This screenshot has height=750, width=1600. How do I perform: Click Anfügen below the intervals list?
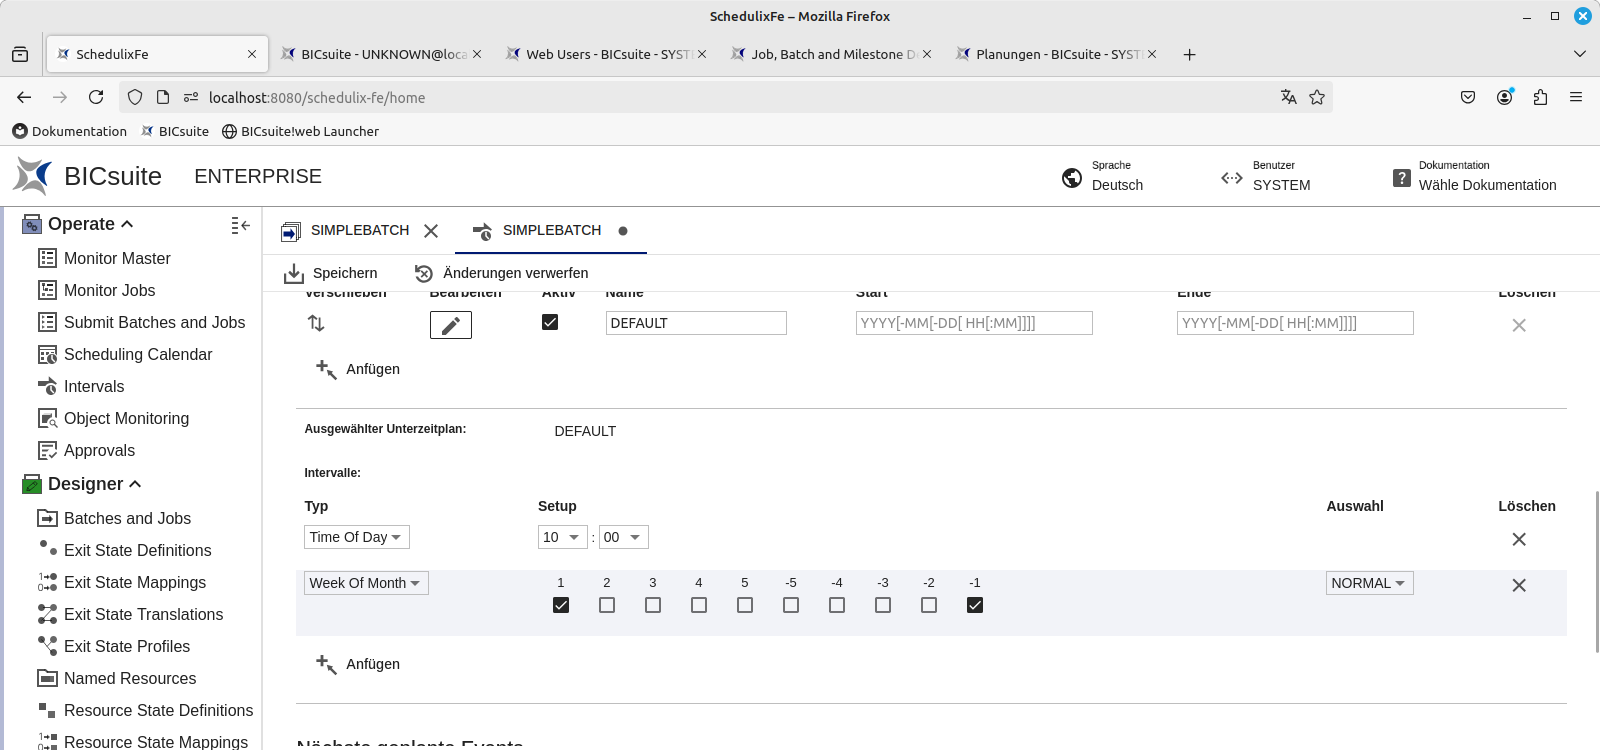359,664
